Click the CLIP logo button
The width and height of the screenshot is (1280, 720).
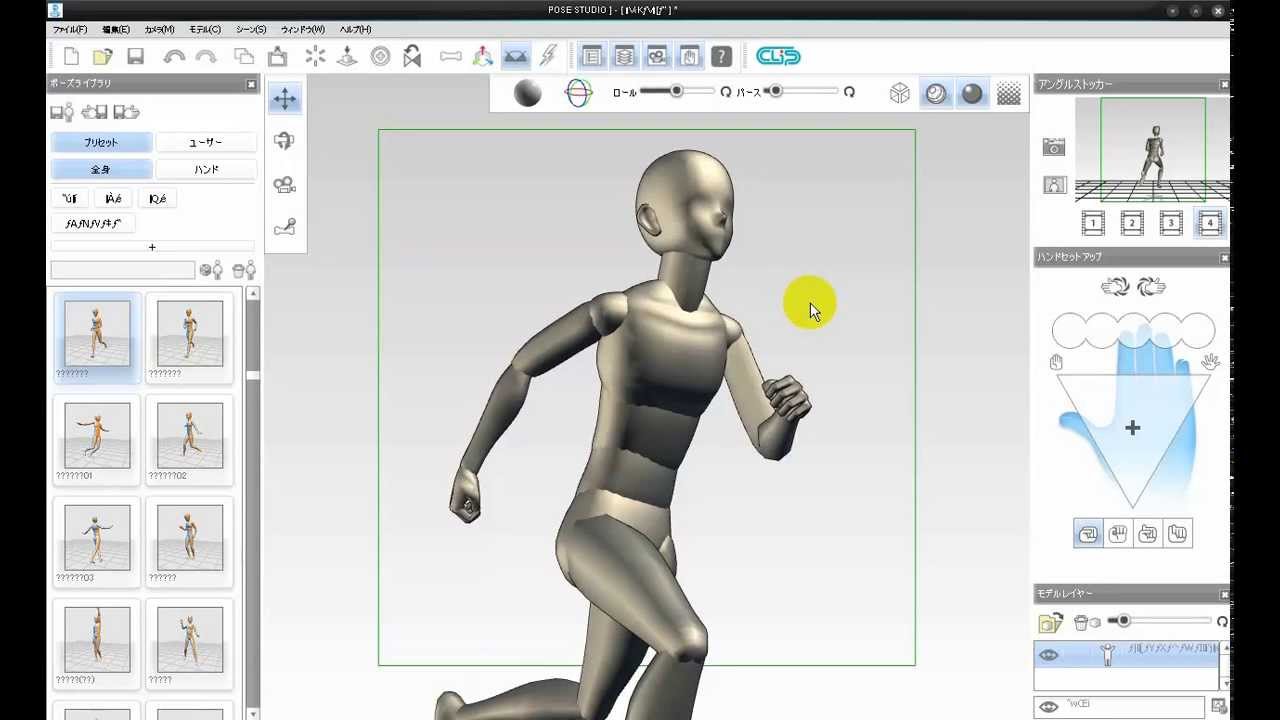coord(778,57)
